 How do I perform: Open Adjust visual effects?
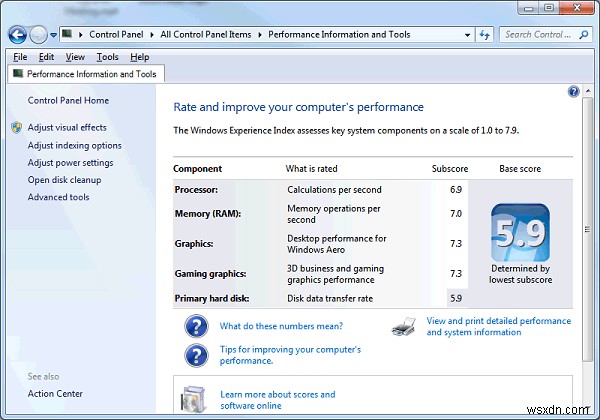pyautogui.click(x=67, y=127)
